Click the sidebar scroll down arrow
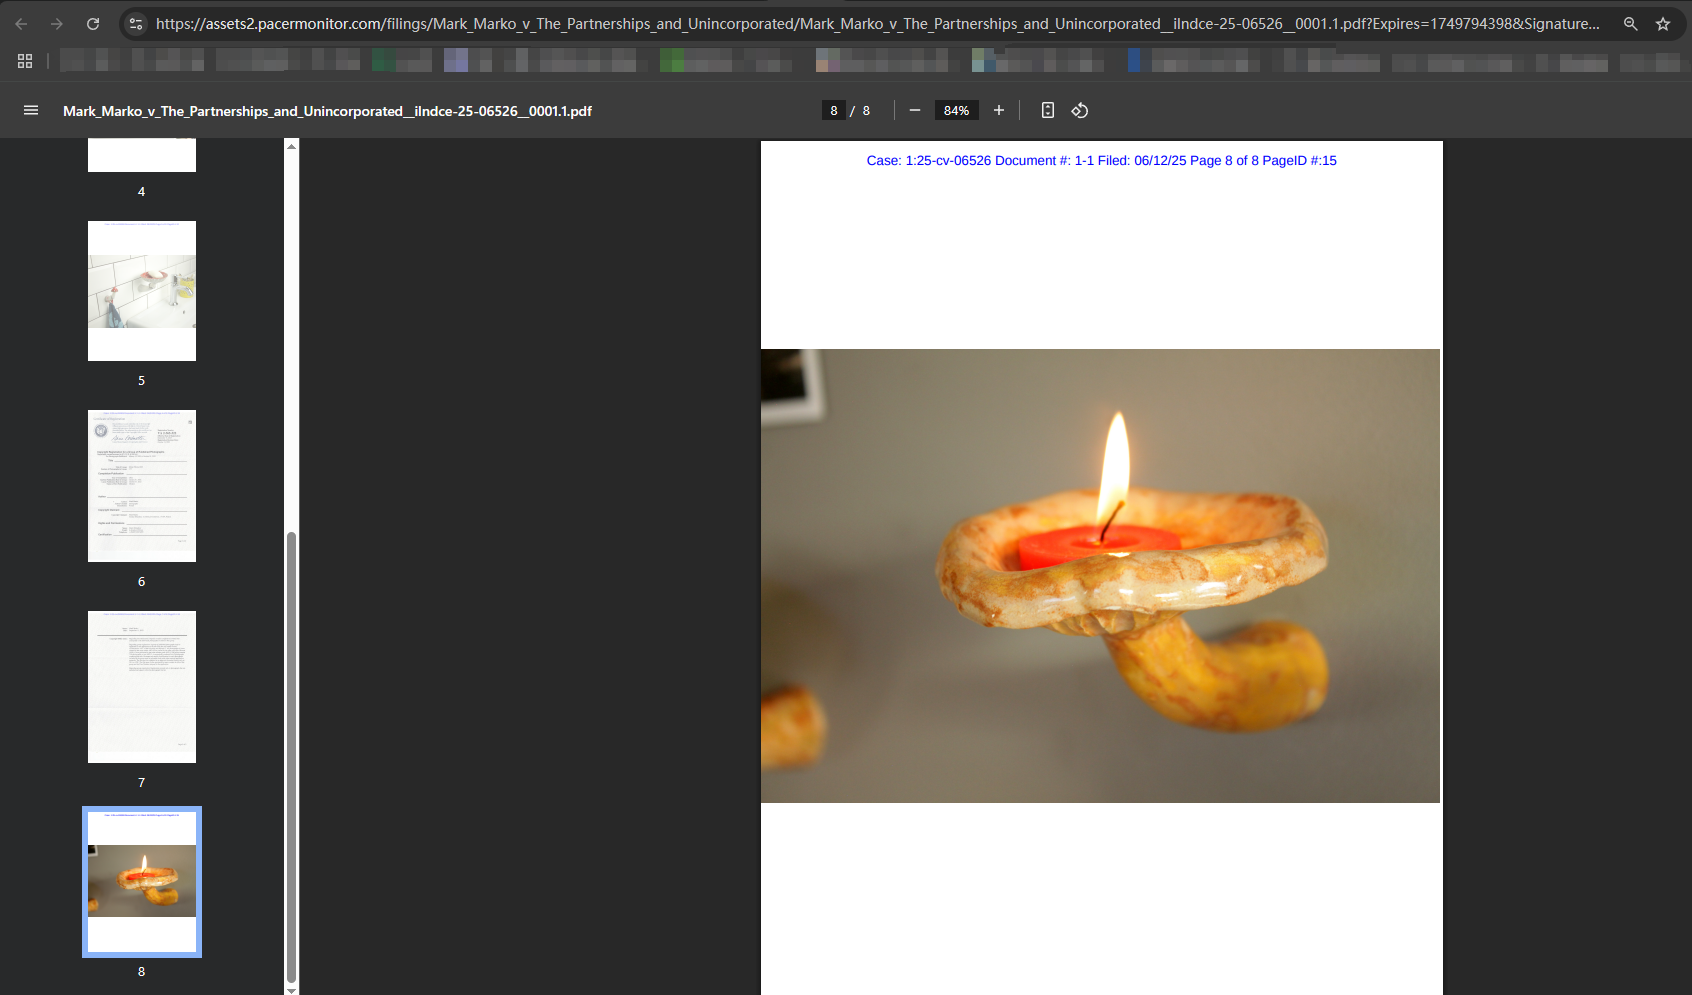This screenshot has width=1692, height=995. click(291, 989)
